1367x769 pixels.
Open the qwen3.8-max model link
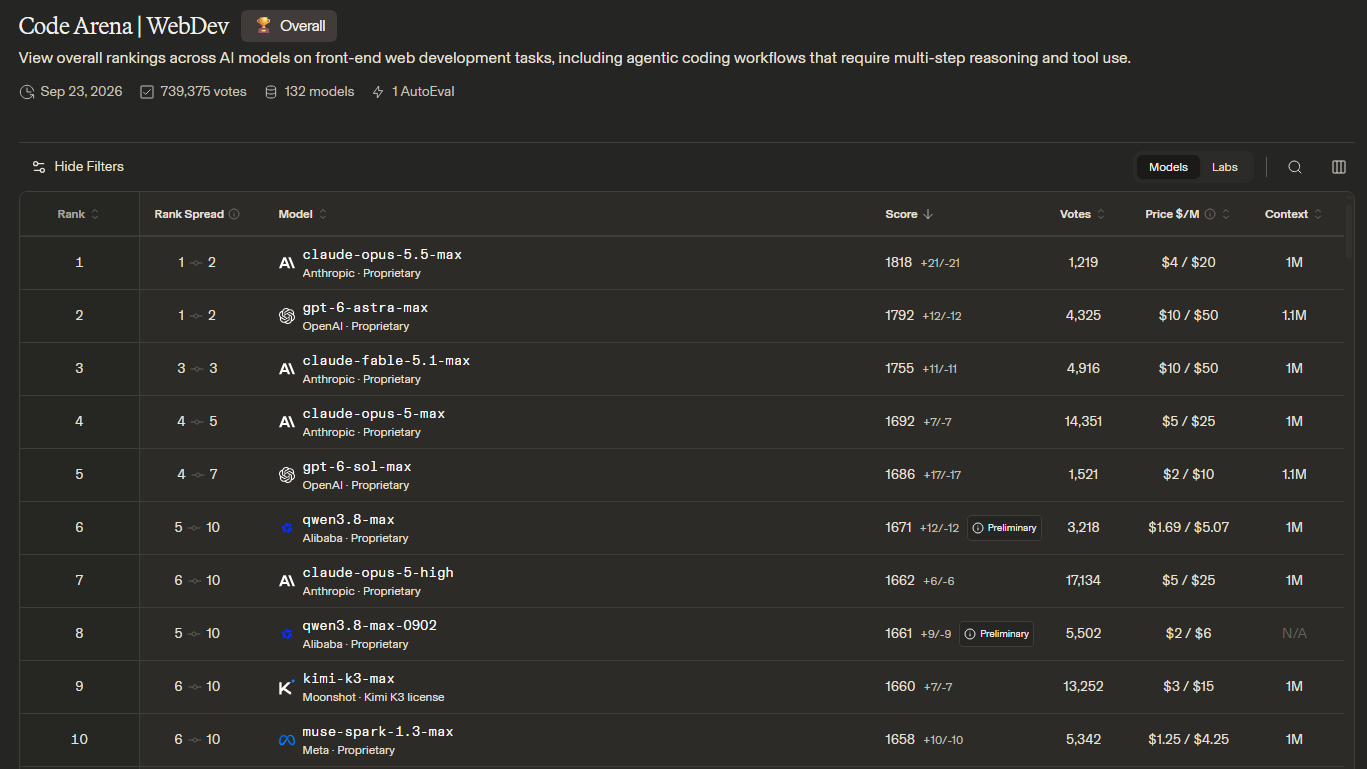coord(349,520)
